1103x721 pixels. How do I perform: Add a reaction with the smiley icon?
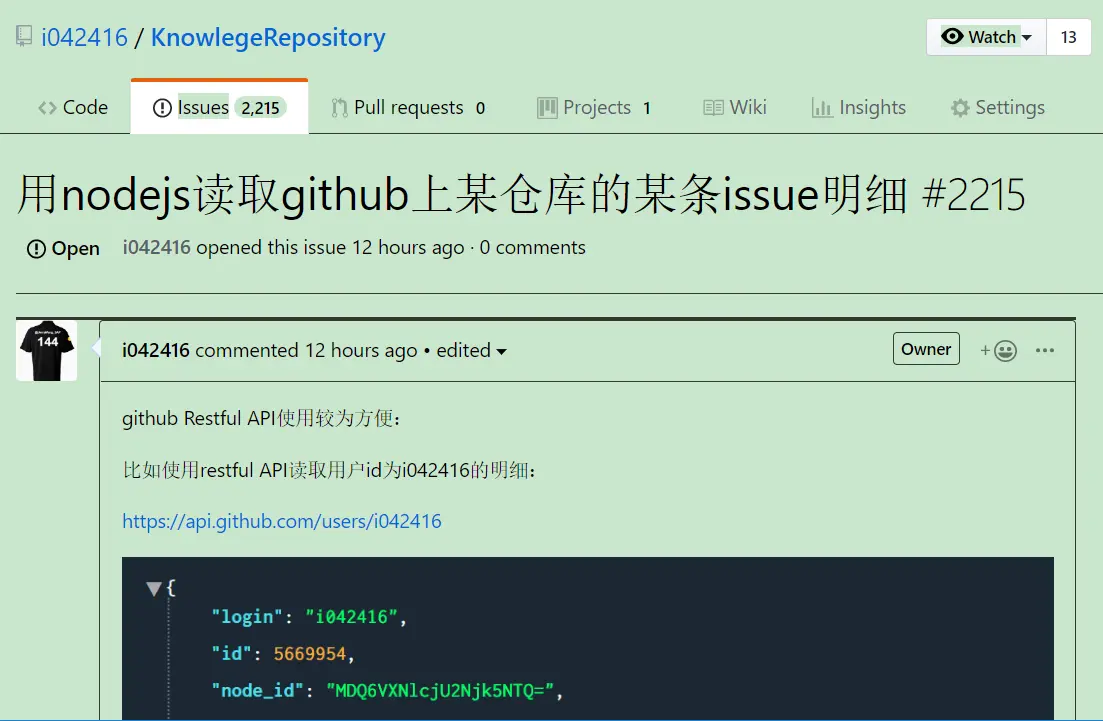click(x=999, y=350)
